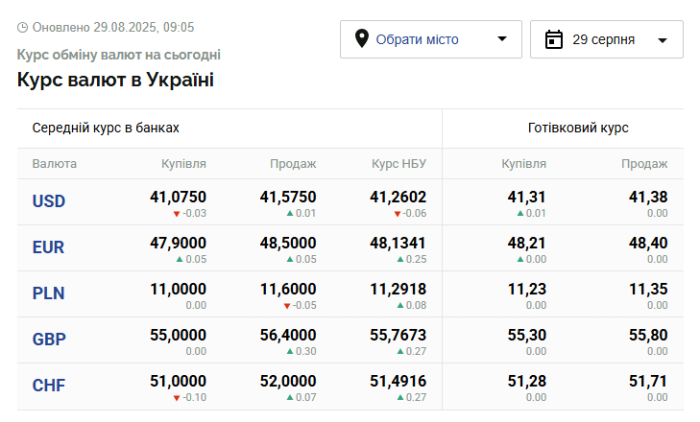Click the caret arrow in city selector

point(502,39)
